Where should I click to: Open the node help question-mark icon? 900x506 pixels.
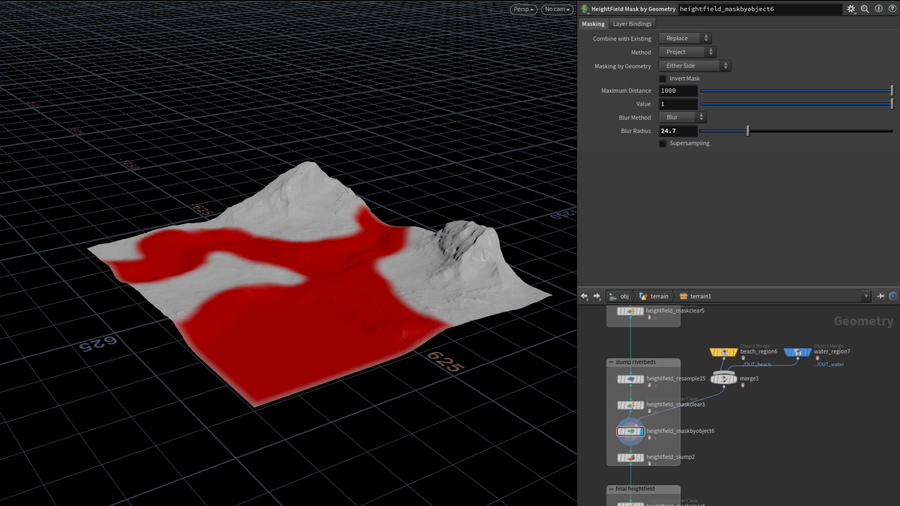click(x=892, y=9)
